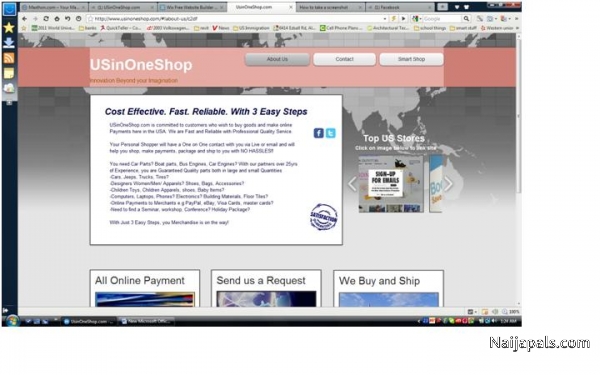
Task: Open the orange RSS feeds sidebar icon
Action: 9,58
